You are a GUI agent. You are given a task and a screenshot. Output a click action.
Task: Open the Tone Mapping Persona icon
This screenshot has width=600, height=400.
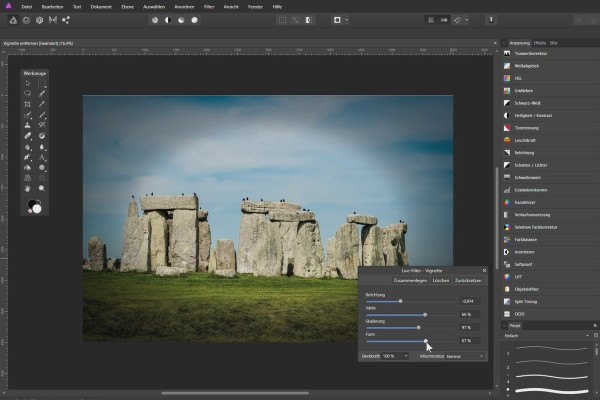(x=53, y=20)
